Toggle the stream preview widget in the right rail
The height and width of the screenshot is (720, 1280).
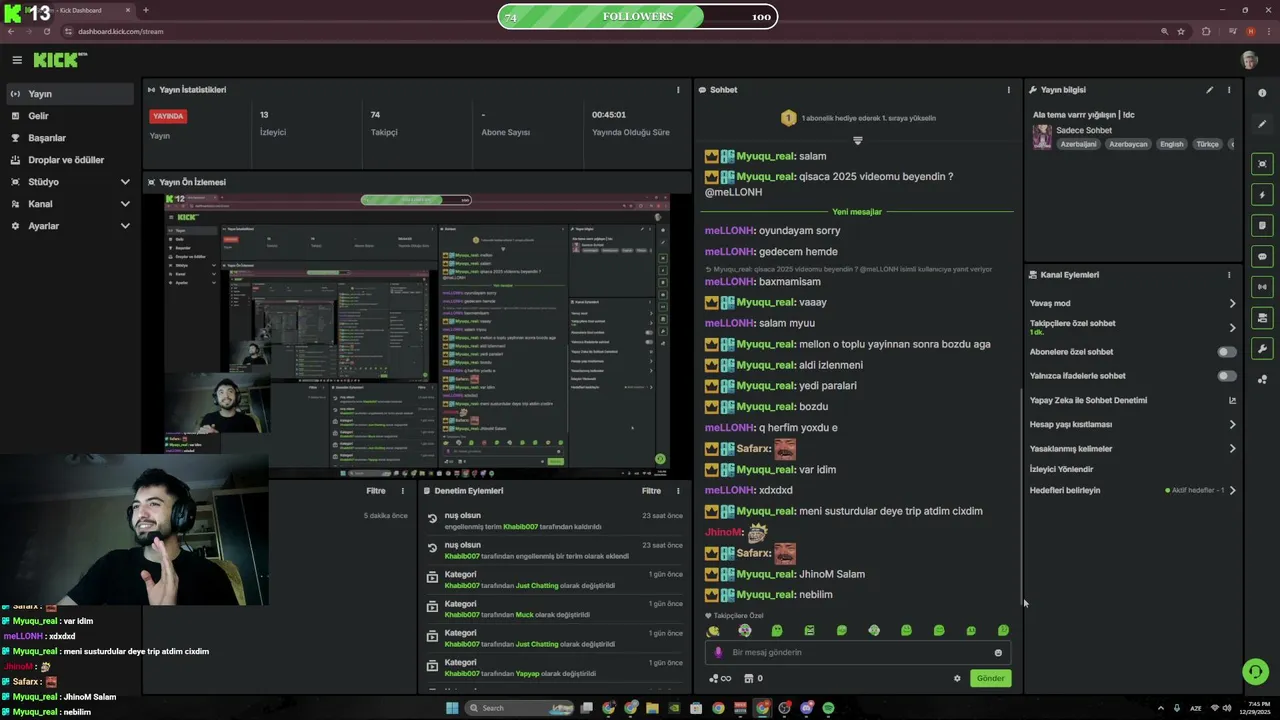[1262, 163]
